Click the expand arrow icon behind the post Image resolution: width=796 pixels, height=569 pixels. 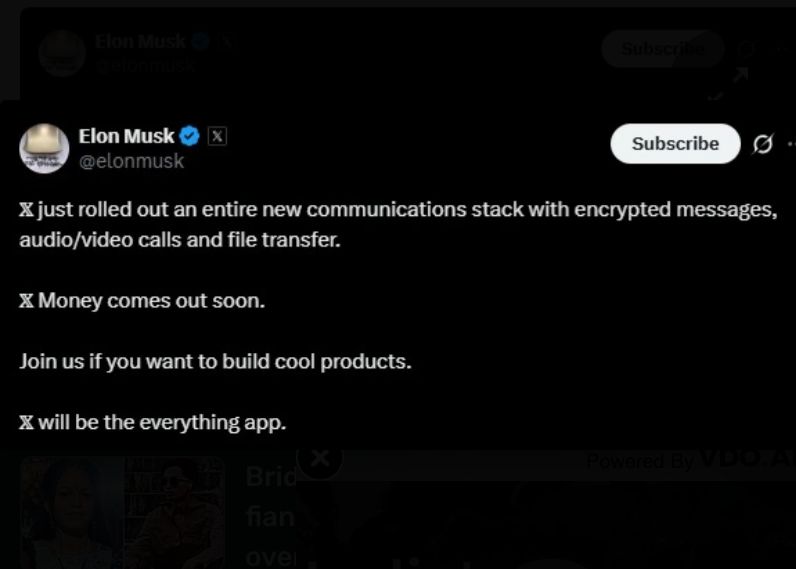pos(741,76)
